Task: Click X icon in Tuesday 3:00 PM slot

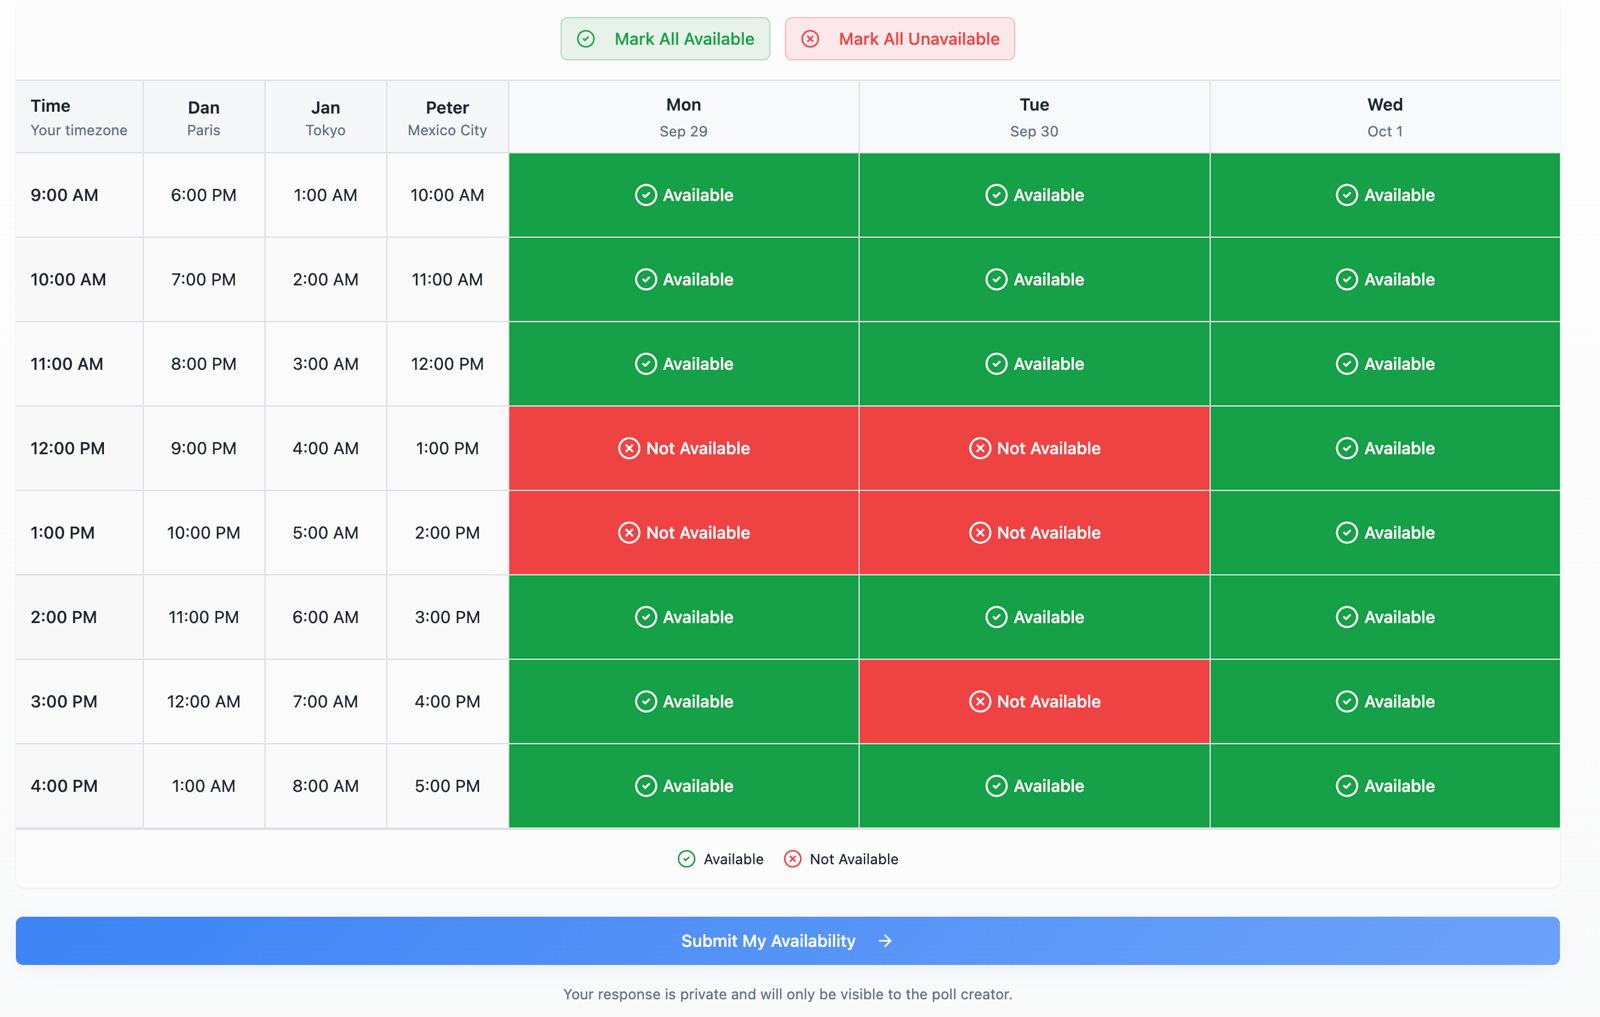Action: tap(980, 702)
